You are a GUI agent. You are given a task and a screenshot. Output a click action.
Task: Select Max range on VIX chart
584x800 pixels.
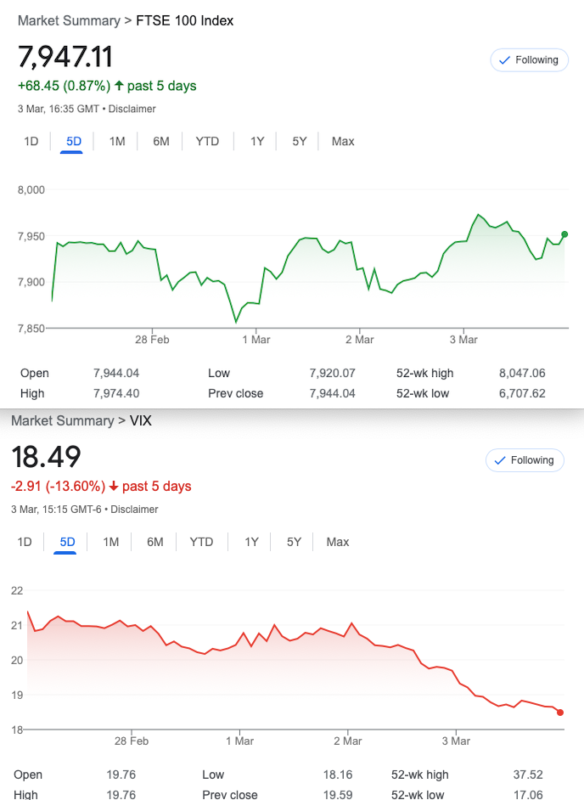(338, 542)
